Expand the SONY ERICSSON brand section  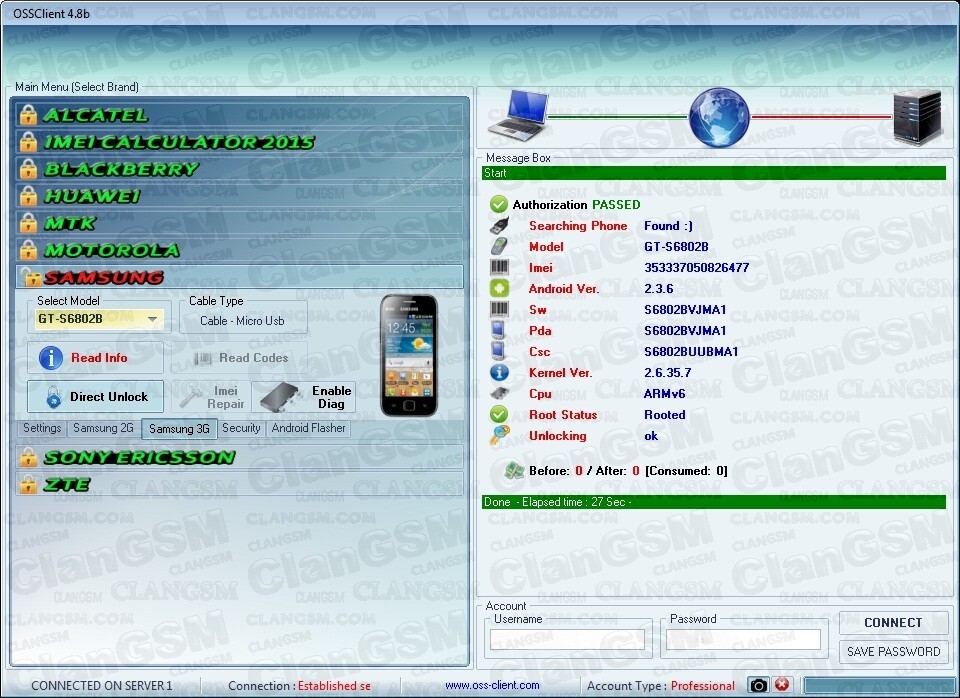[x=239, y=457]
